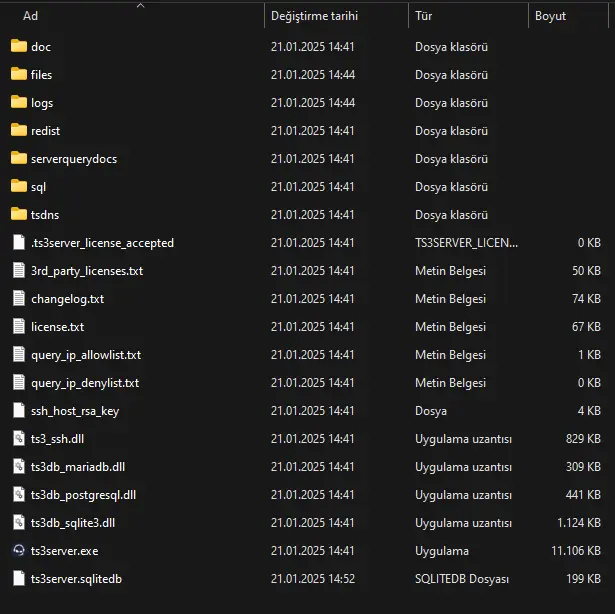Select the doc folder icon
The height and width of the screenshot is (614, 615).
coord(19,46)
